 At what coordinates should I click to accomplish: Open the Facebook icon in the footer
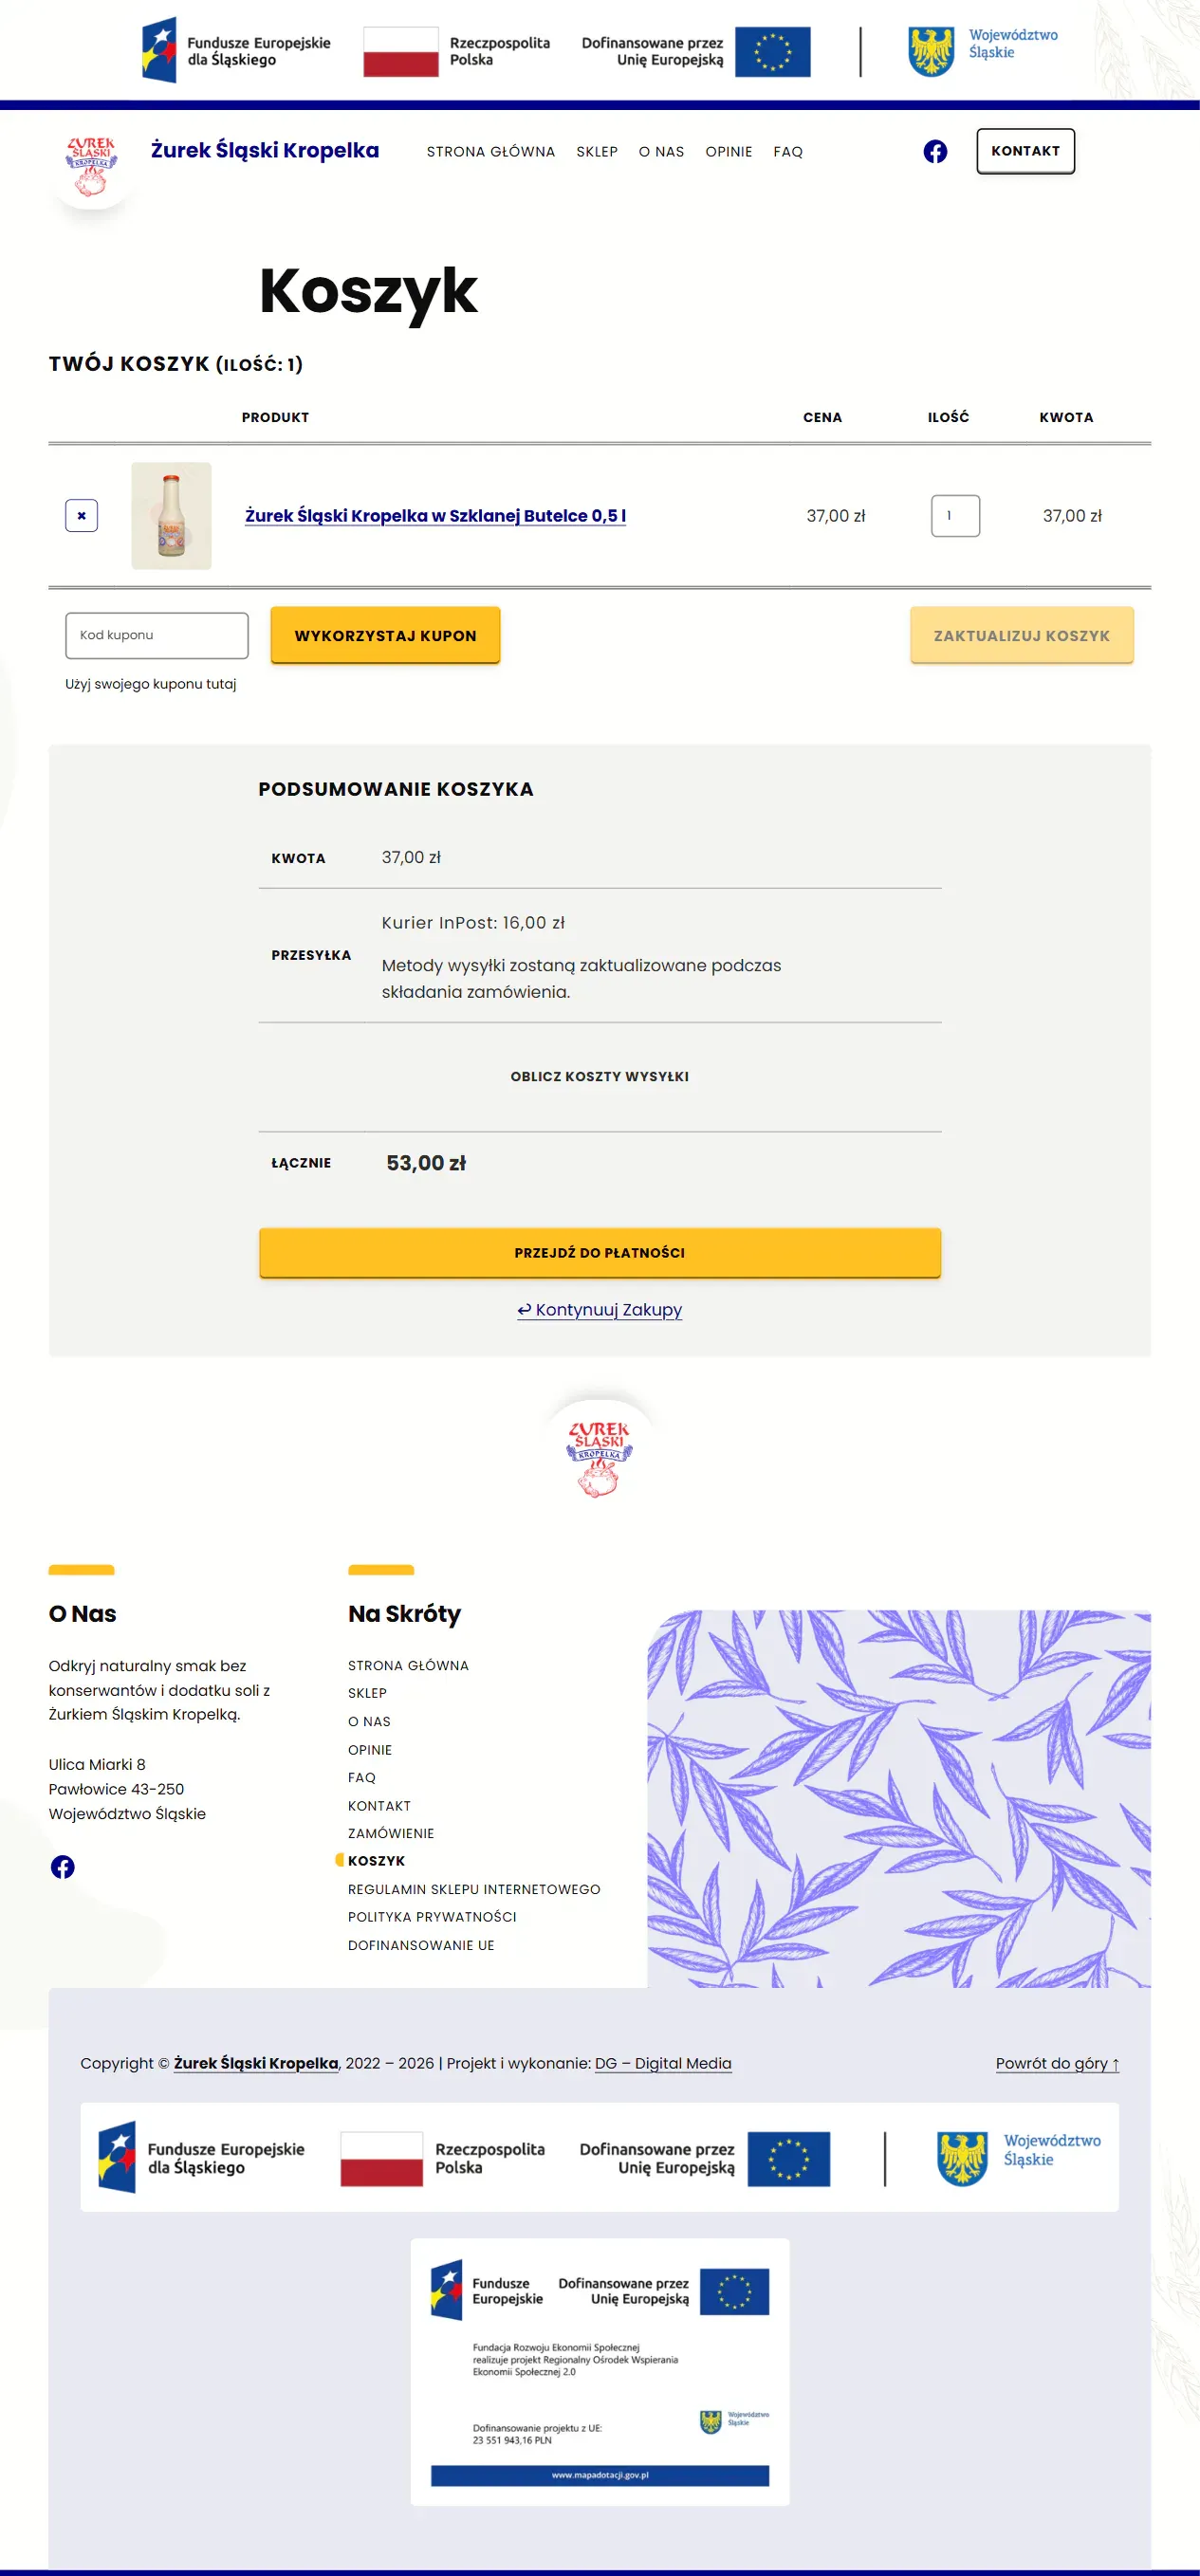[x=63, y=1867]
